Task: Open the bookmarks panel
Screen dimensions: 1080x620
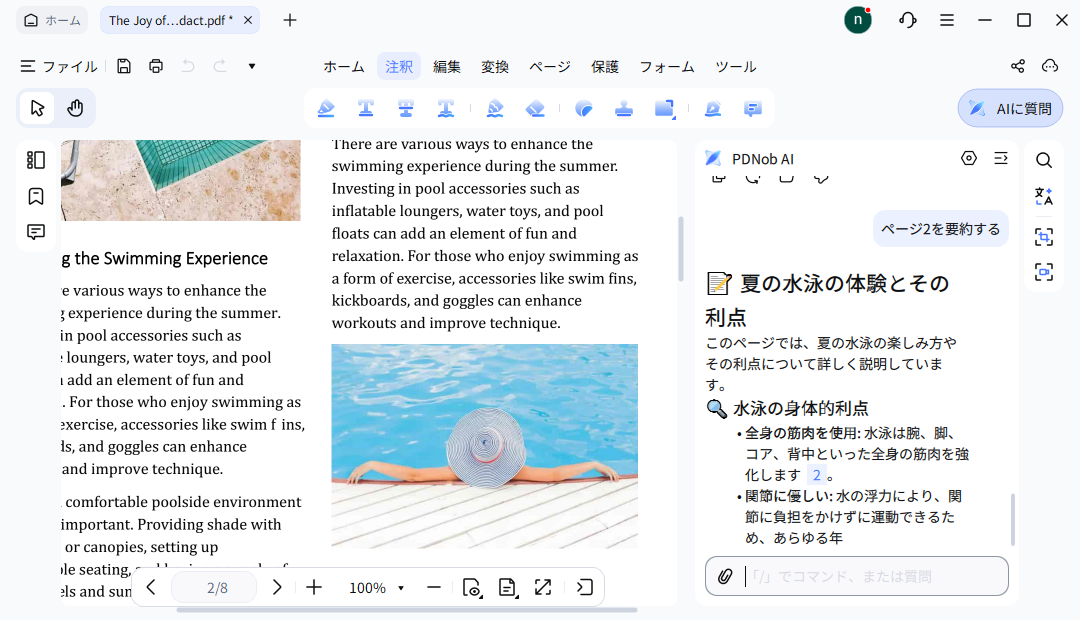Action: (36, 196)
